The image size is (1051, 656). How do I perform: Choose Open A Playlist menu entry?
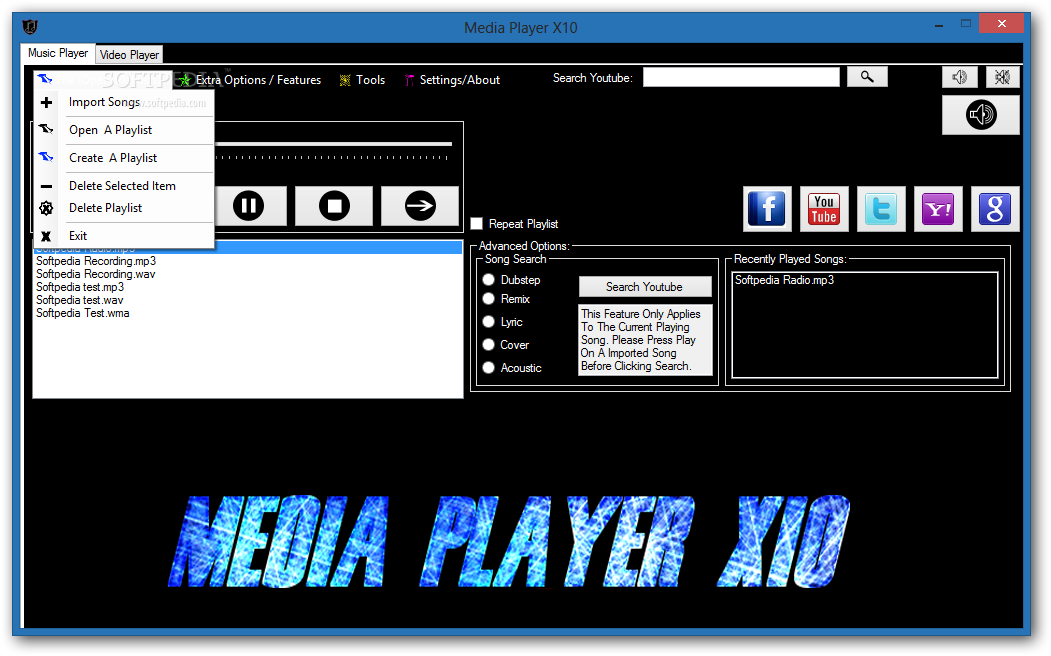point(124,130)
